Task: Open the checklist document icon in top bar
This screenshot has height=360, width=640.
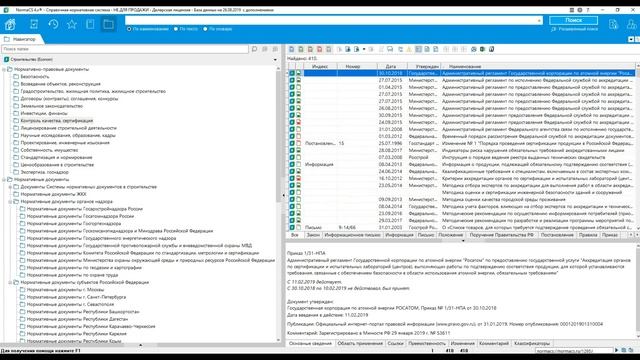Action: 34,24
